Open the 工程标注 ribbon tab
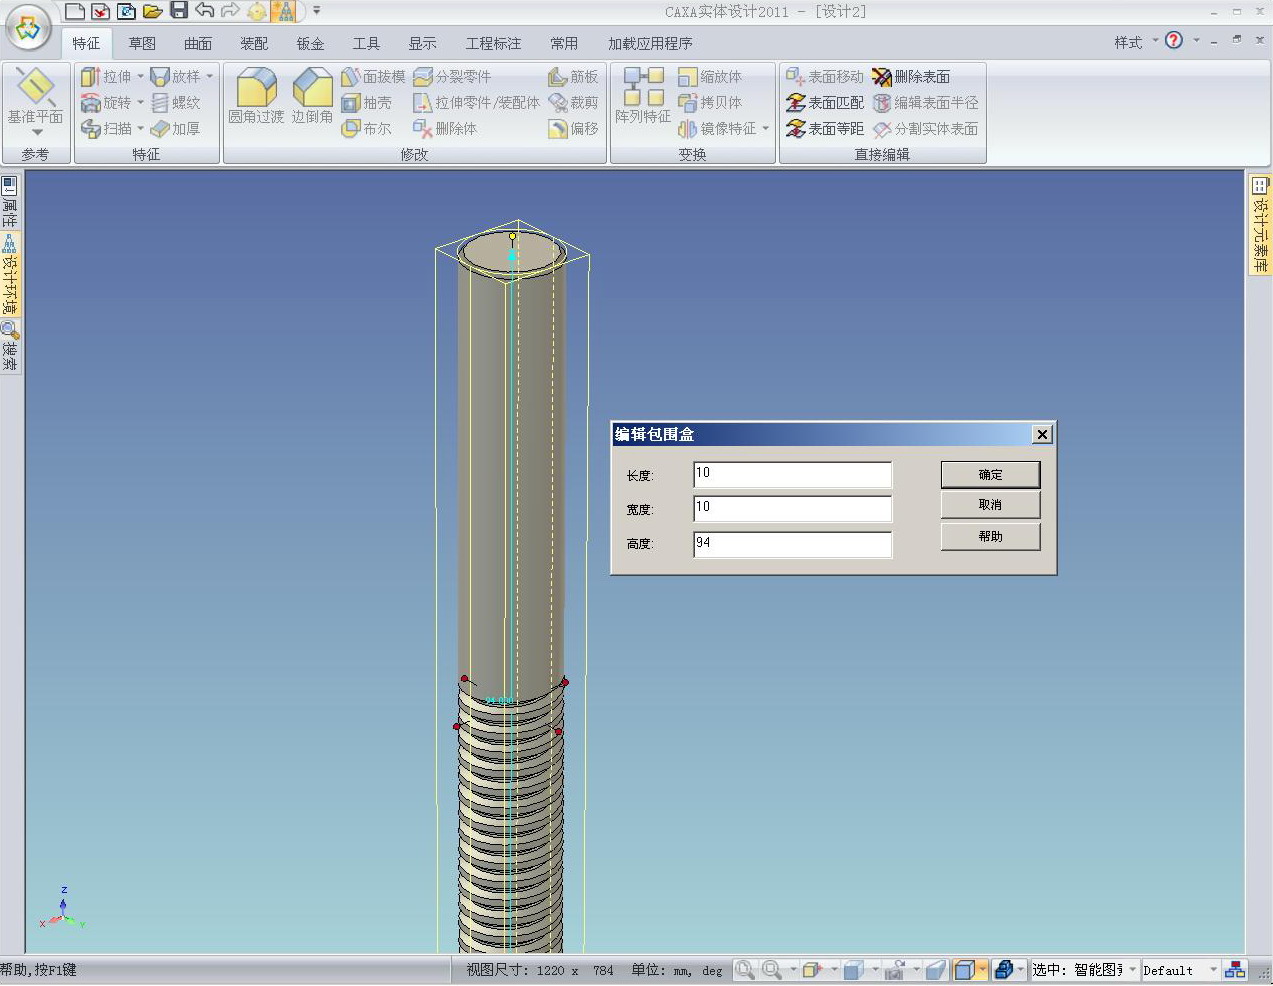Viewport: 1273px width, 986px height. coord(493,43)
